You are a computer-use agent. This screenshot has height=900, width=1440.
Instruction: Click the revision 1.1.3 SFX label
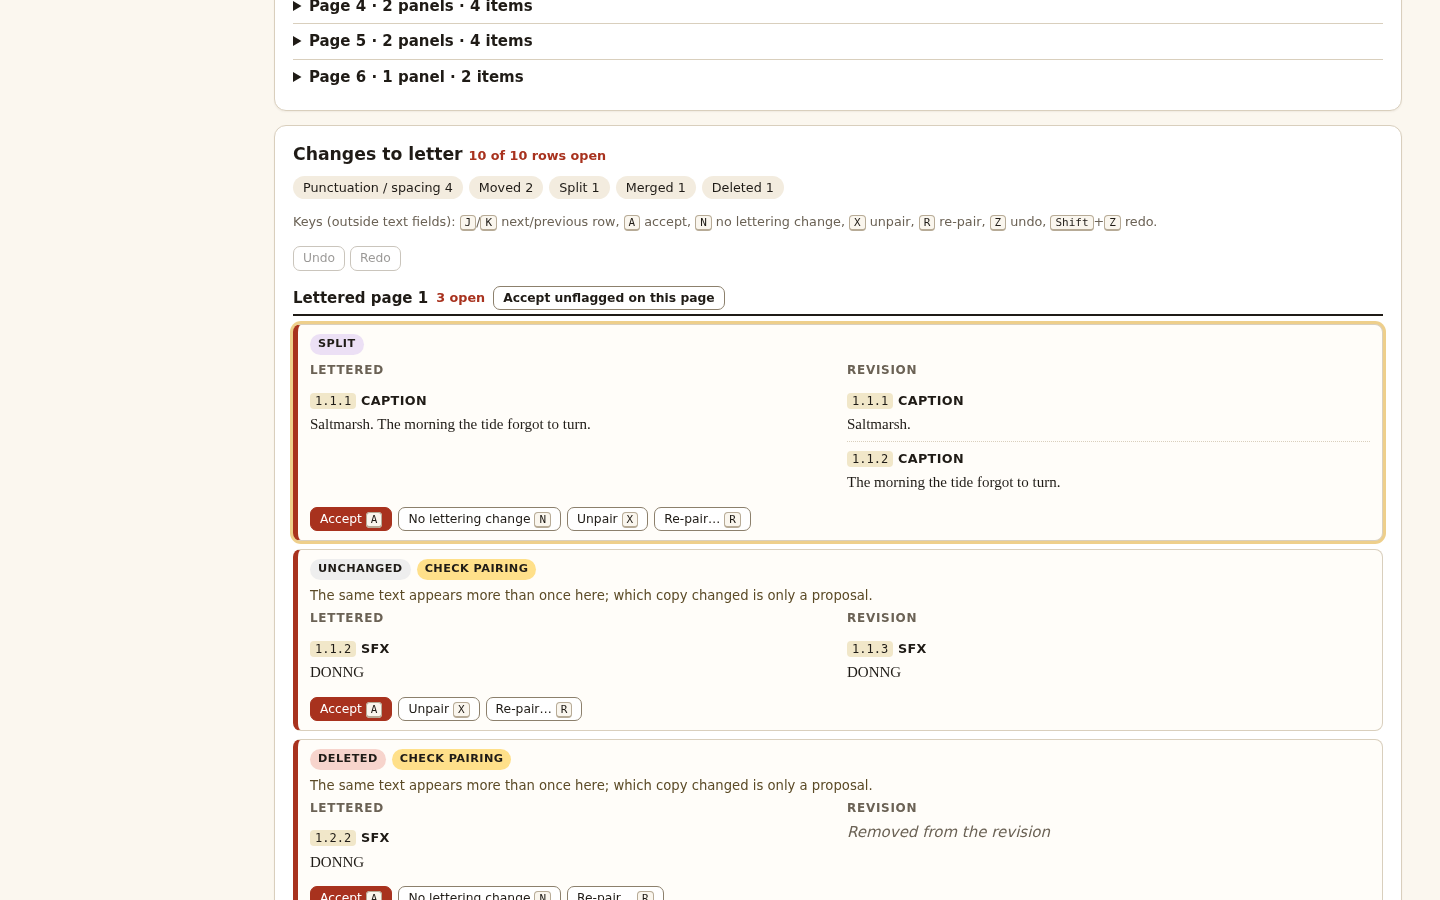tap(887, 649)
